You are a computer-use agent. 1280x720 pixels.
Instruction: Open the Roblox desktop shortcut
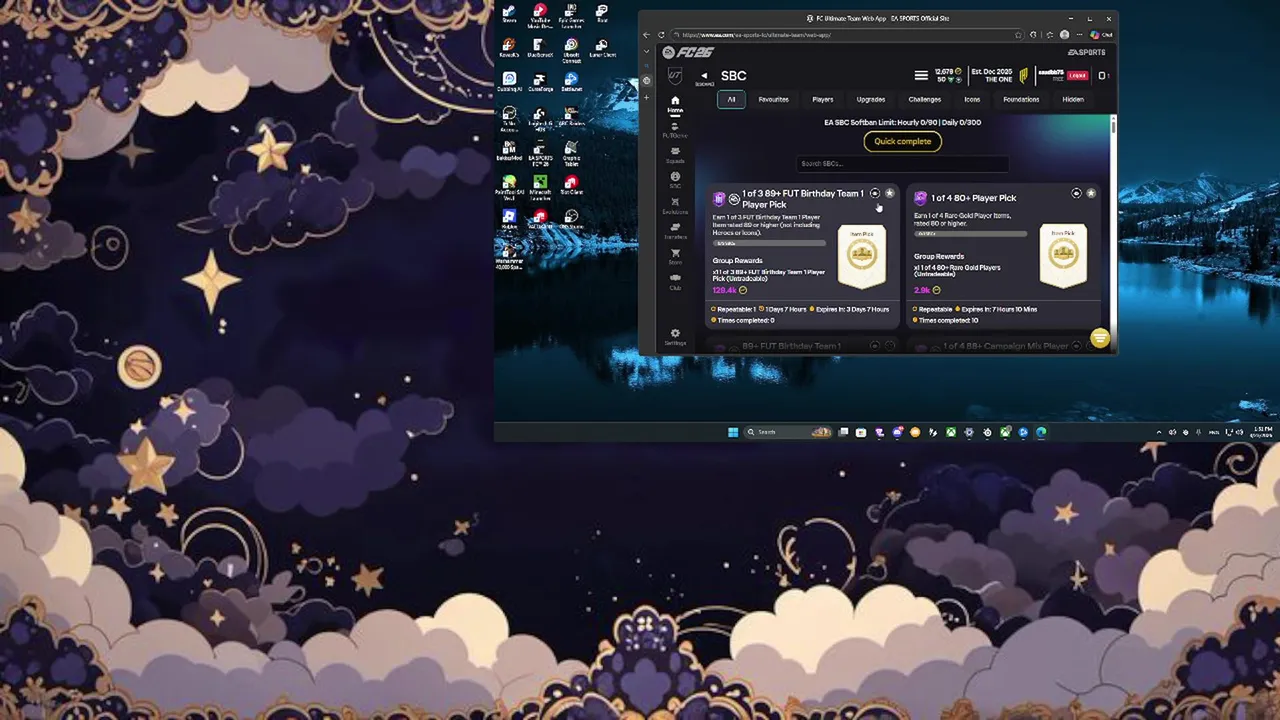[509, 220]
